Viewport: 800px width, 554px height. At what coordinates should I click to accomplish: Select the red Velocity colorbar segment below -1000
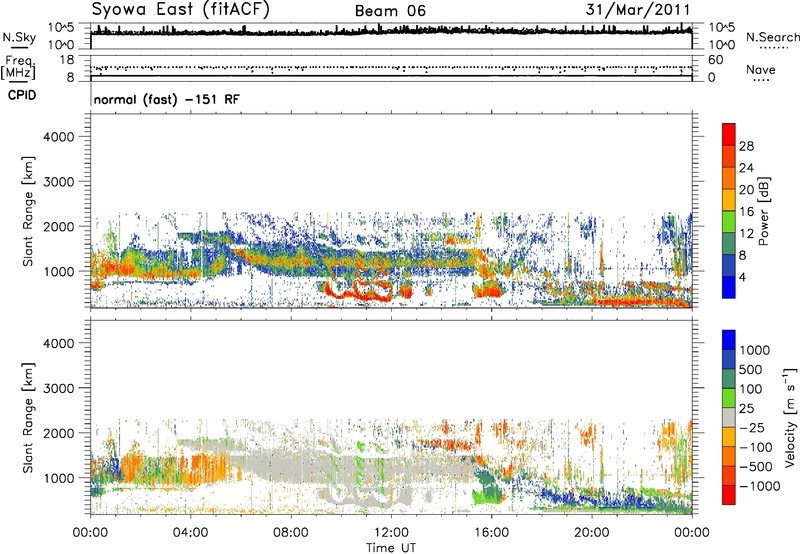(x=729, y=495)
